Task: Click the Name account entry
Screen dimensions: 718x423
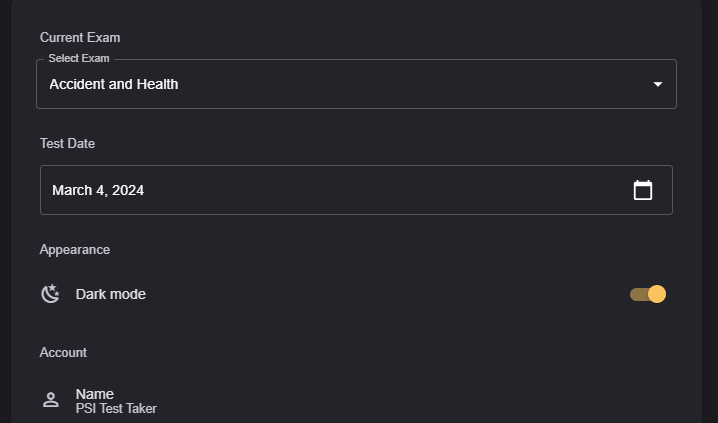Action: (95, 394)
